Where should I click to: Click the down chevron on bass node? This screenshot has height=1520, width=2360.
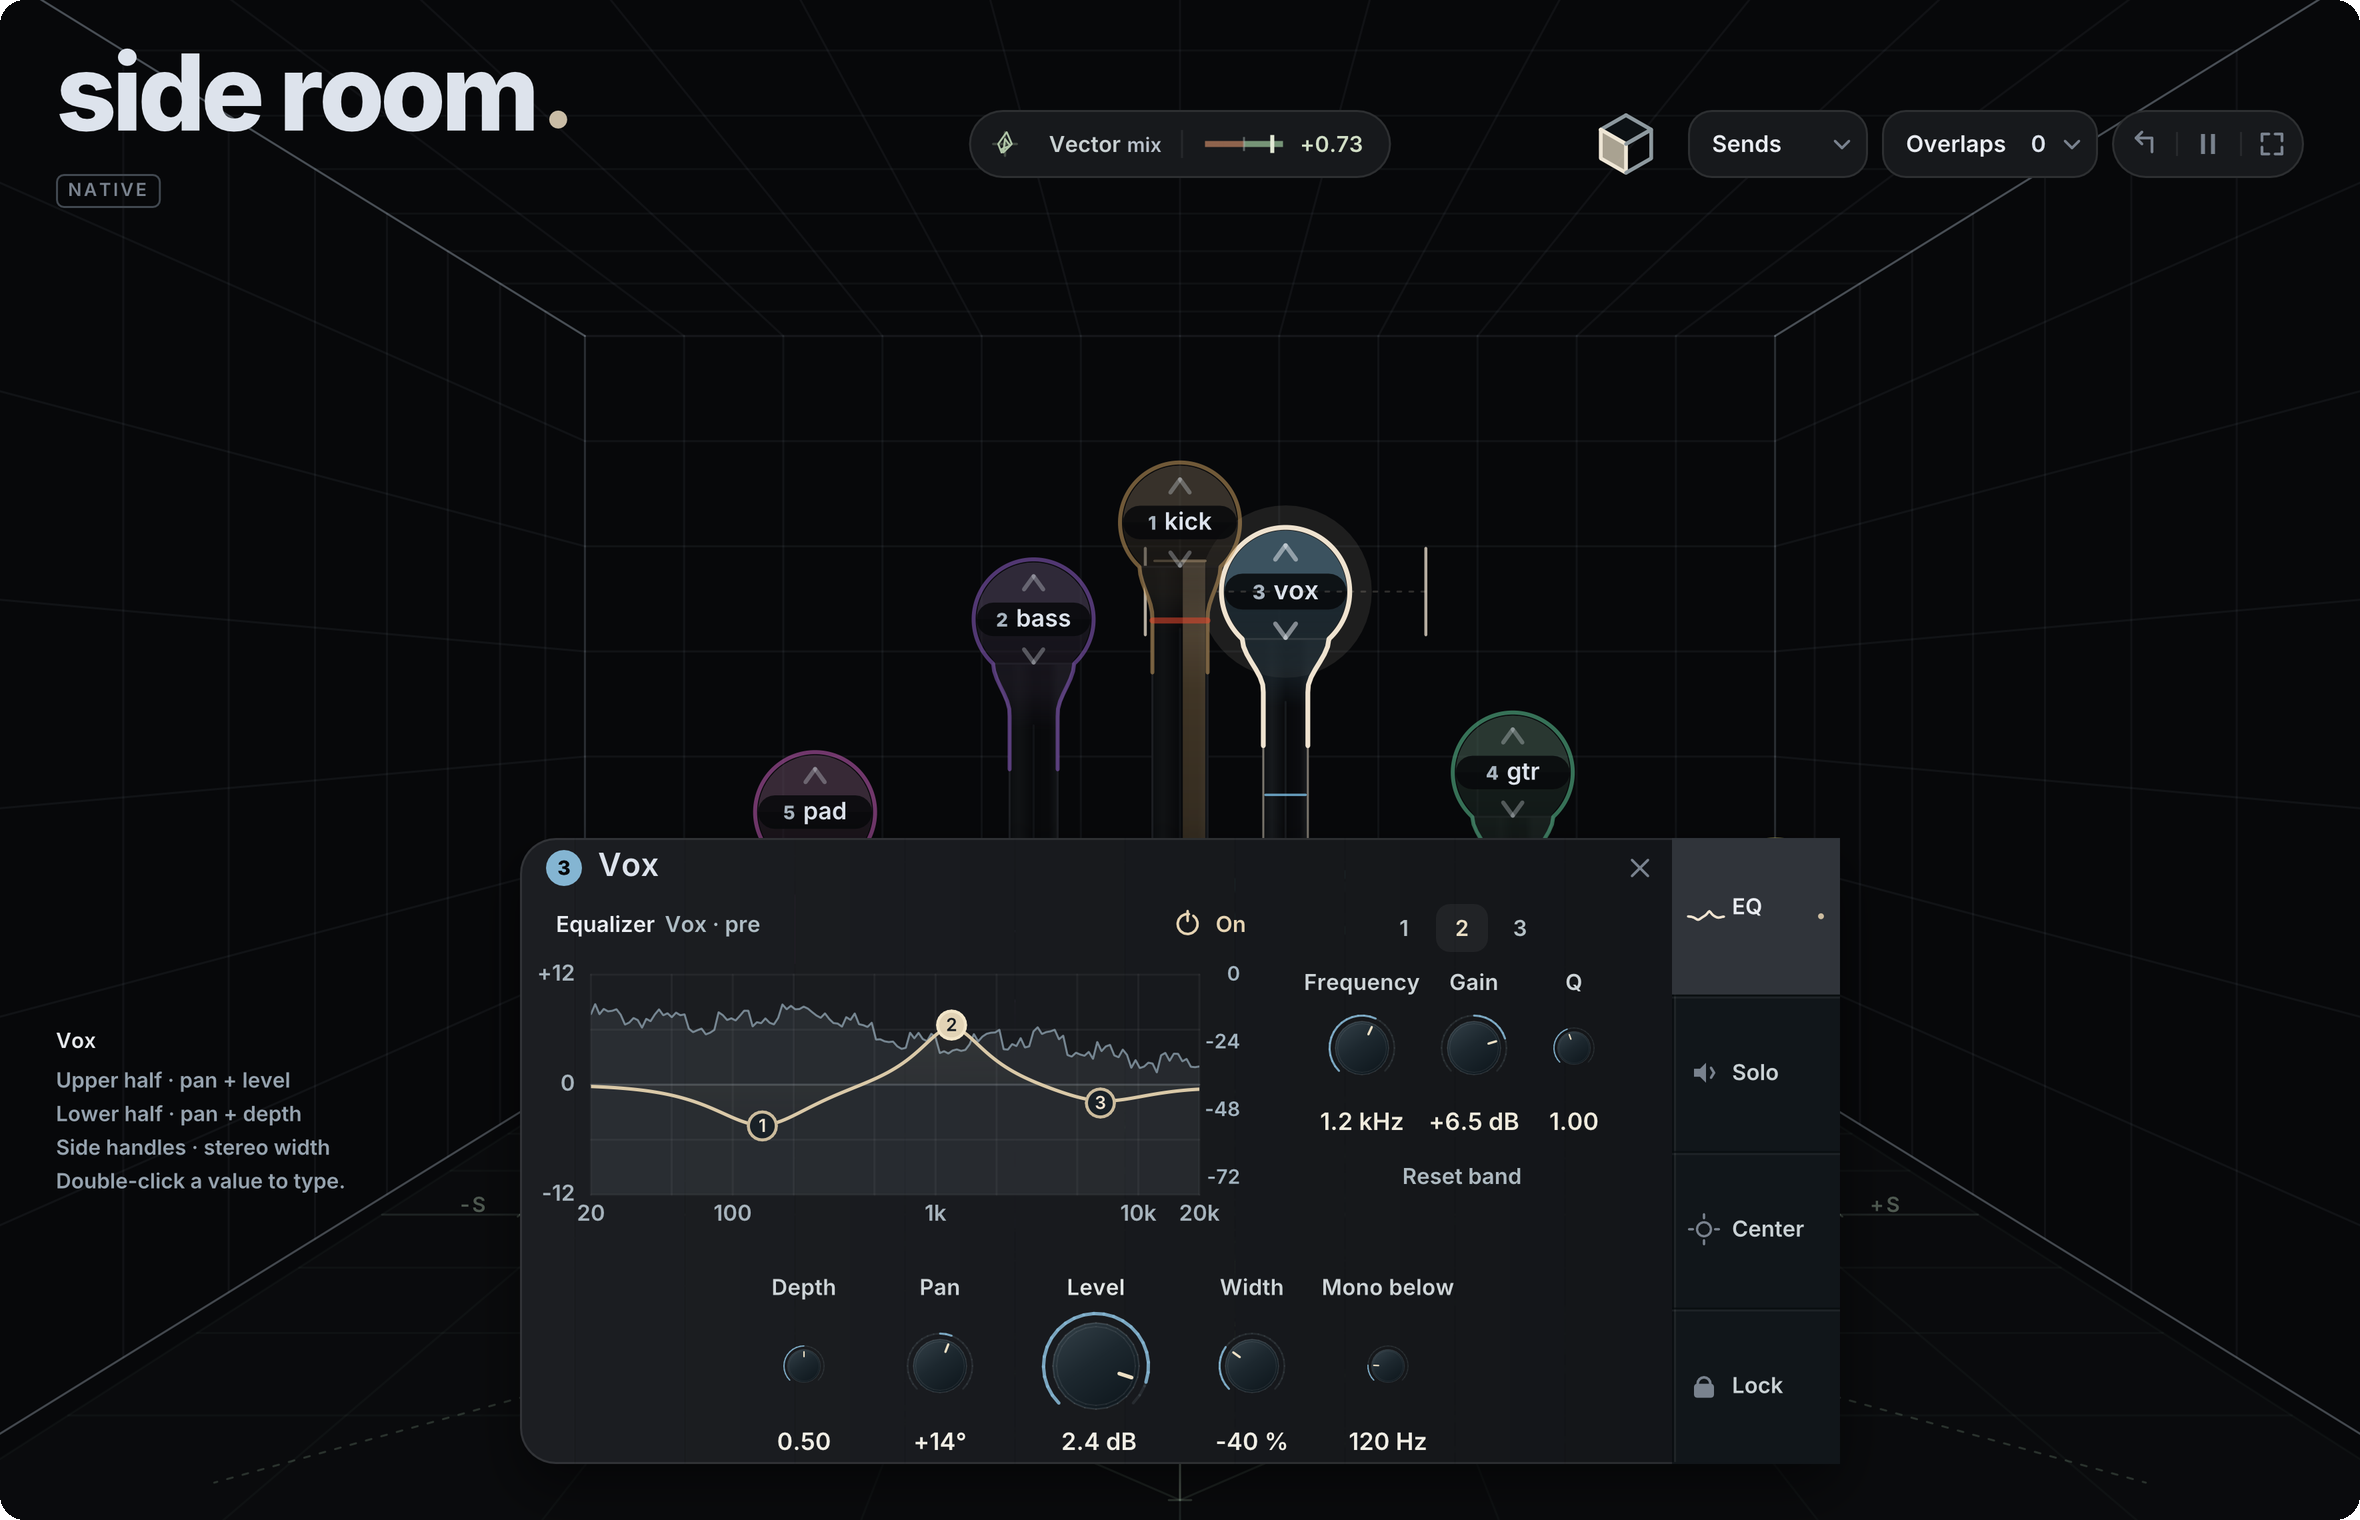(1034, 657)
